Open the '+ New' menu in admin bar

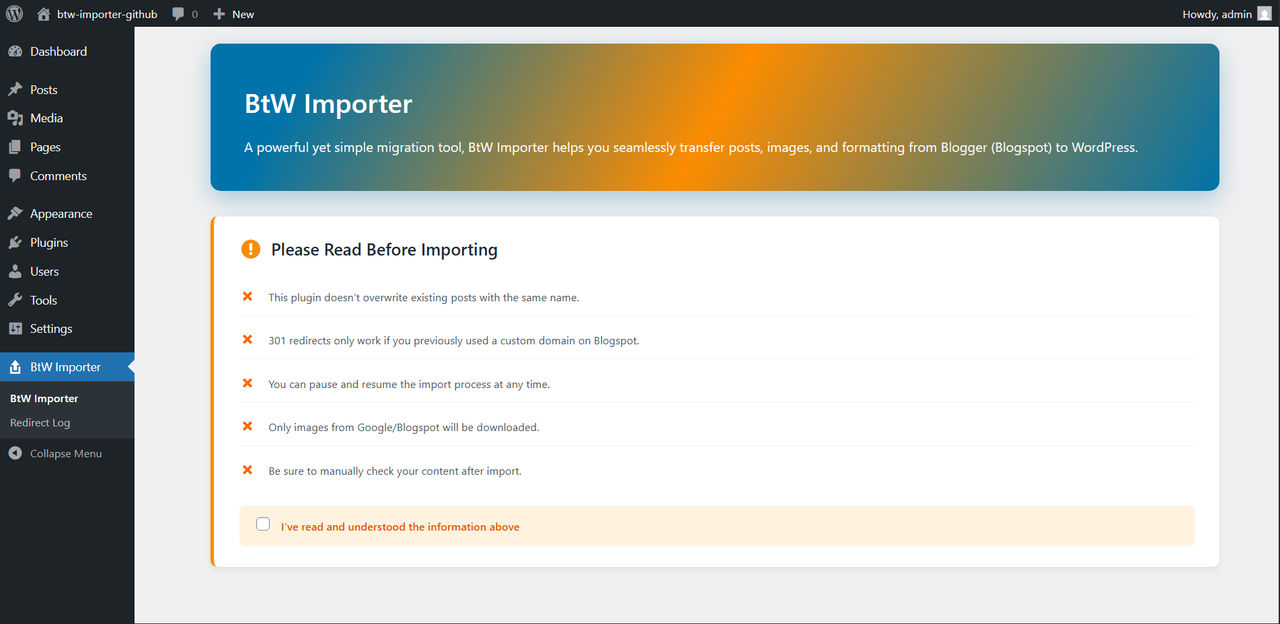(233, 13)
